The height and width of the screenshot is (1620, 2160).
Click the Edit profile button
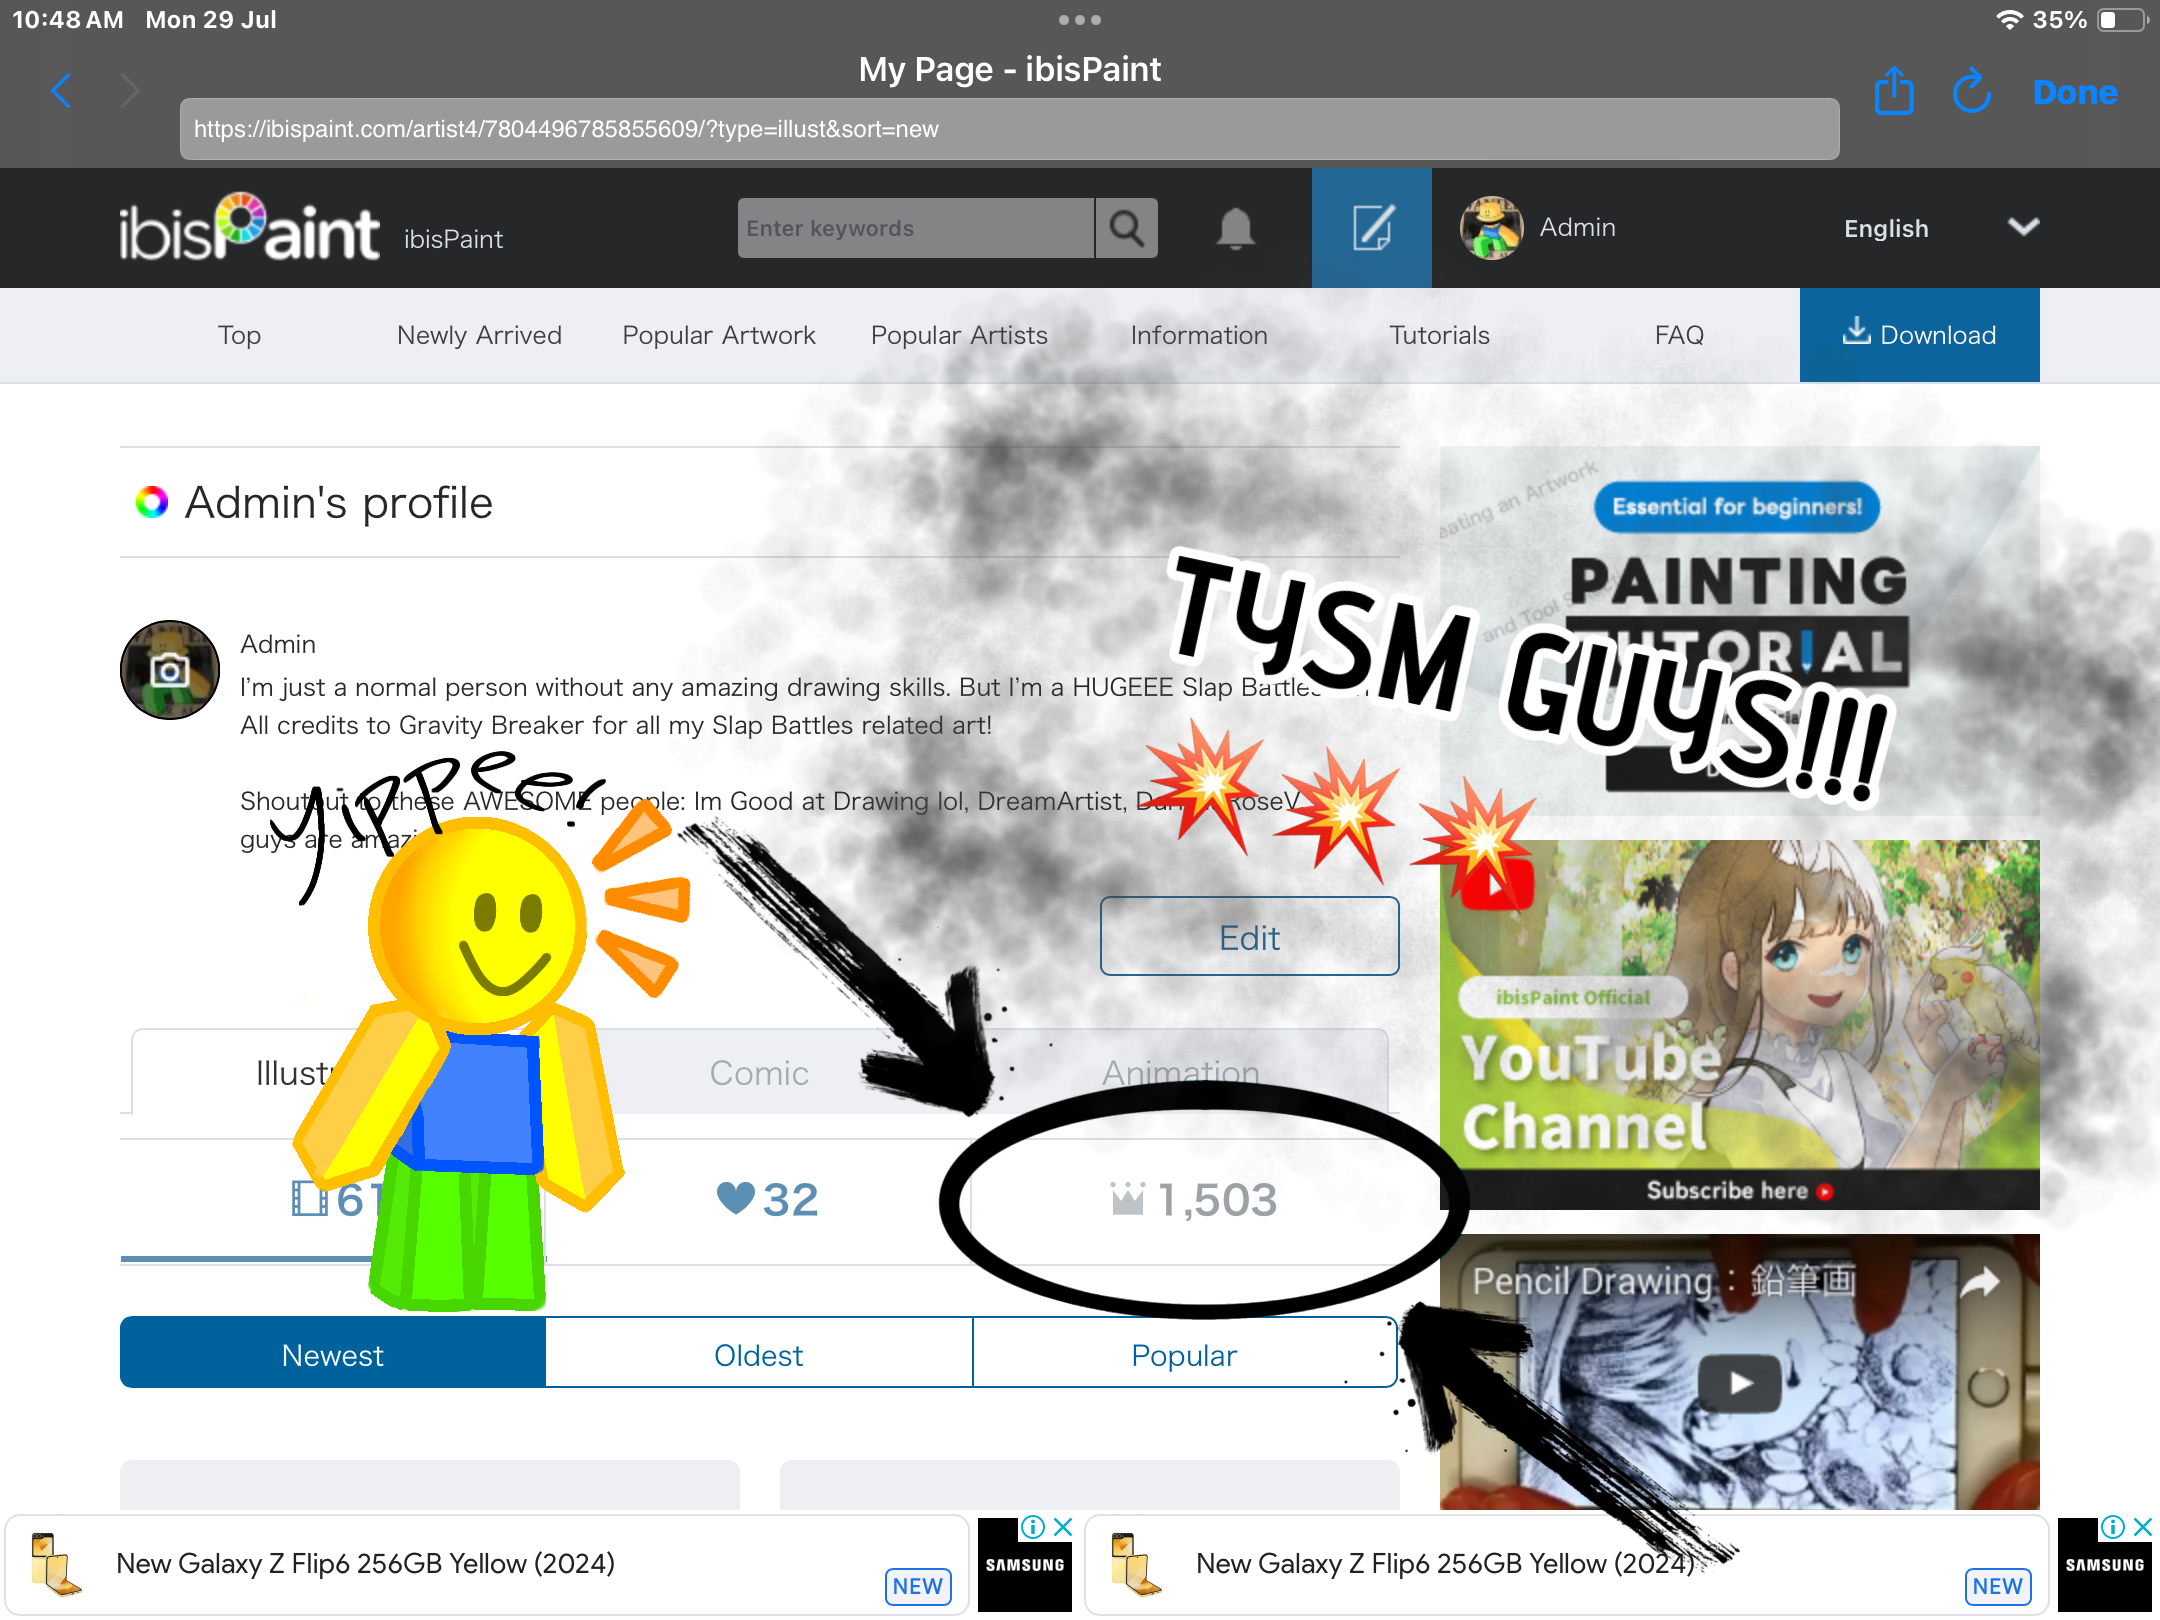pos(1248,937)
